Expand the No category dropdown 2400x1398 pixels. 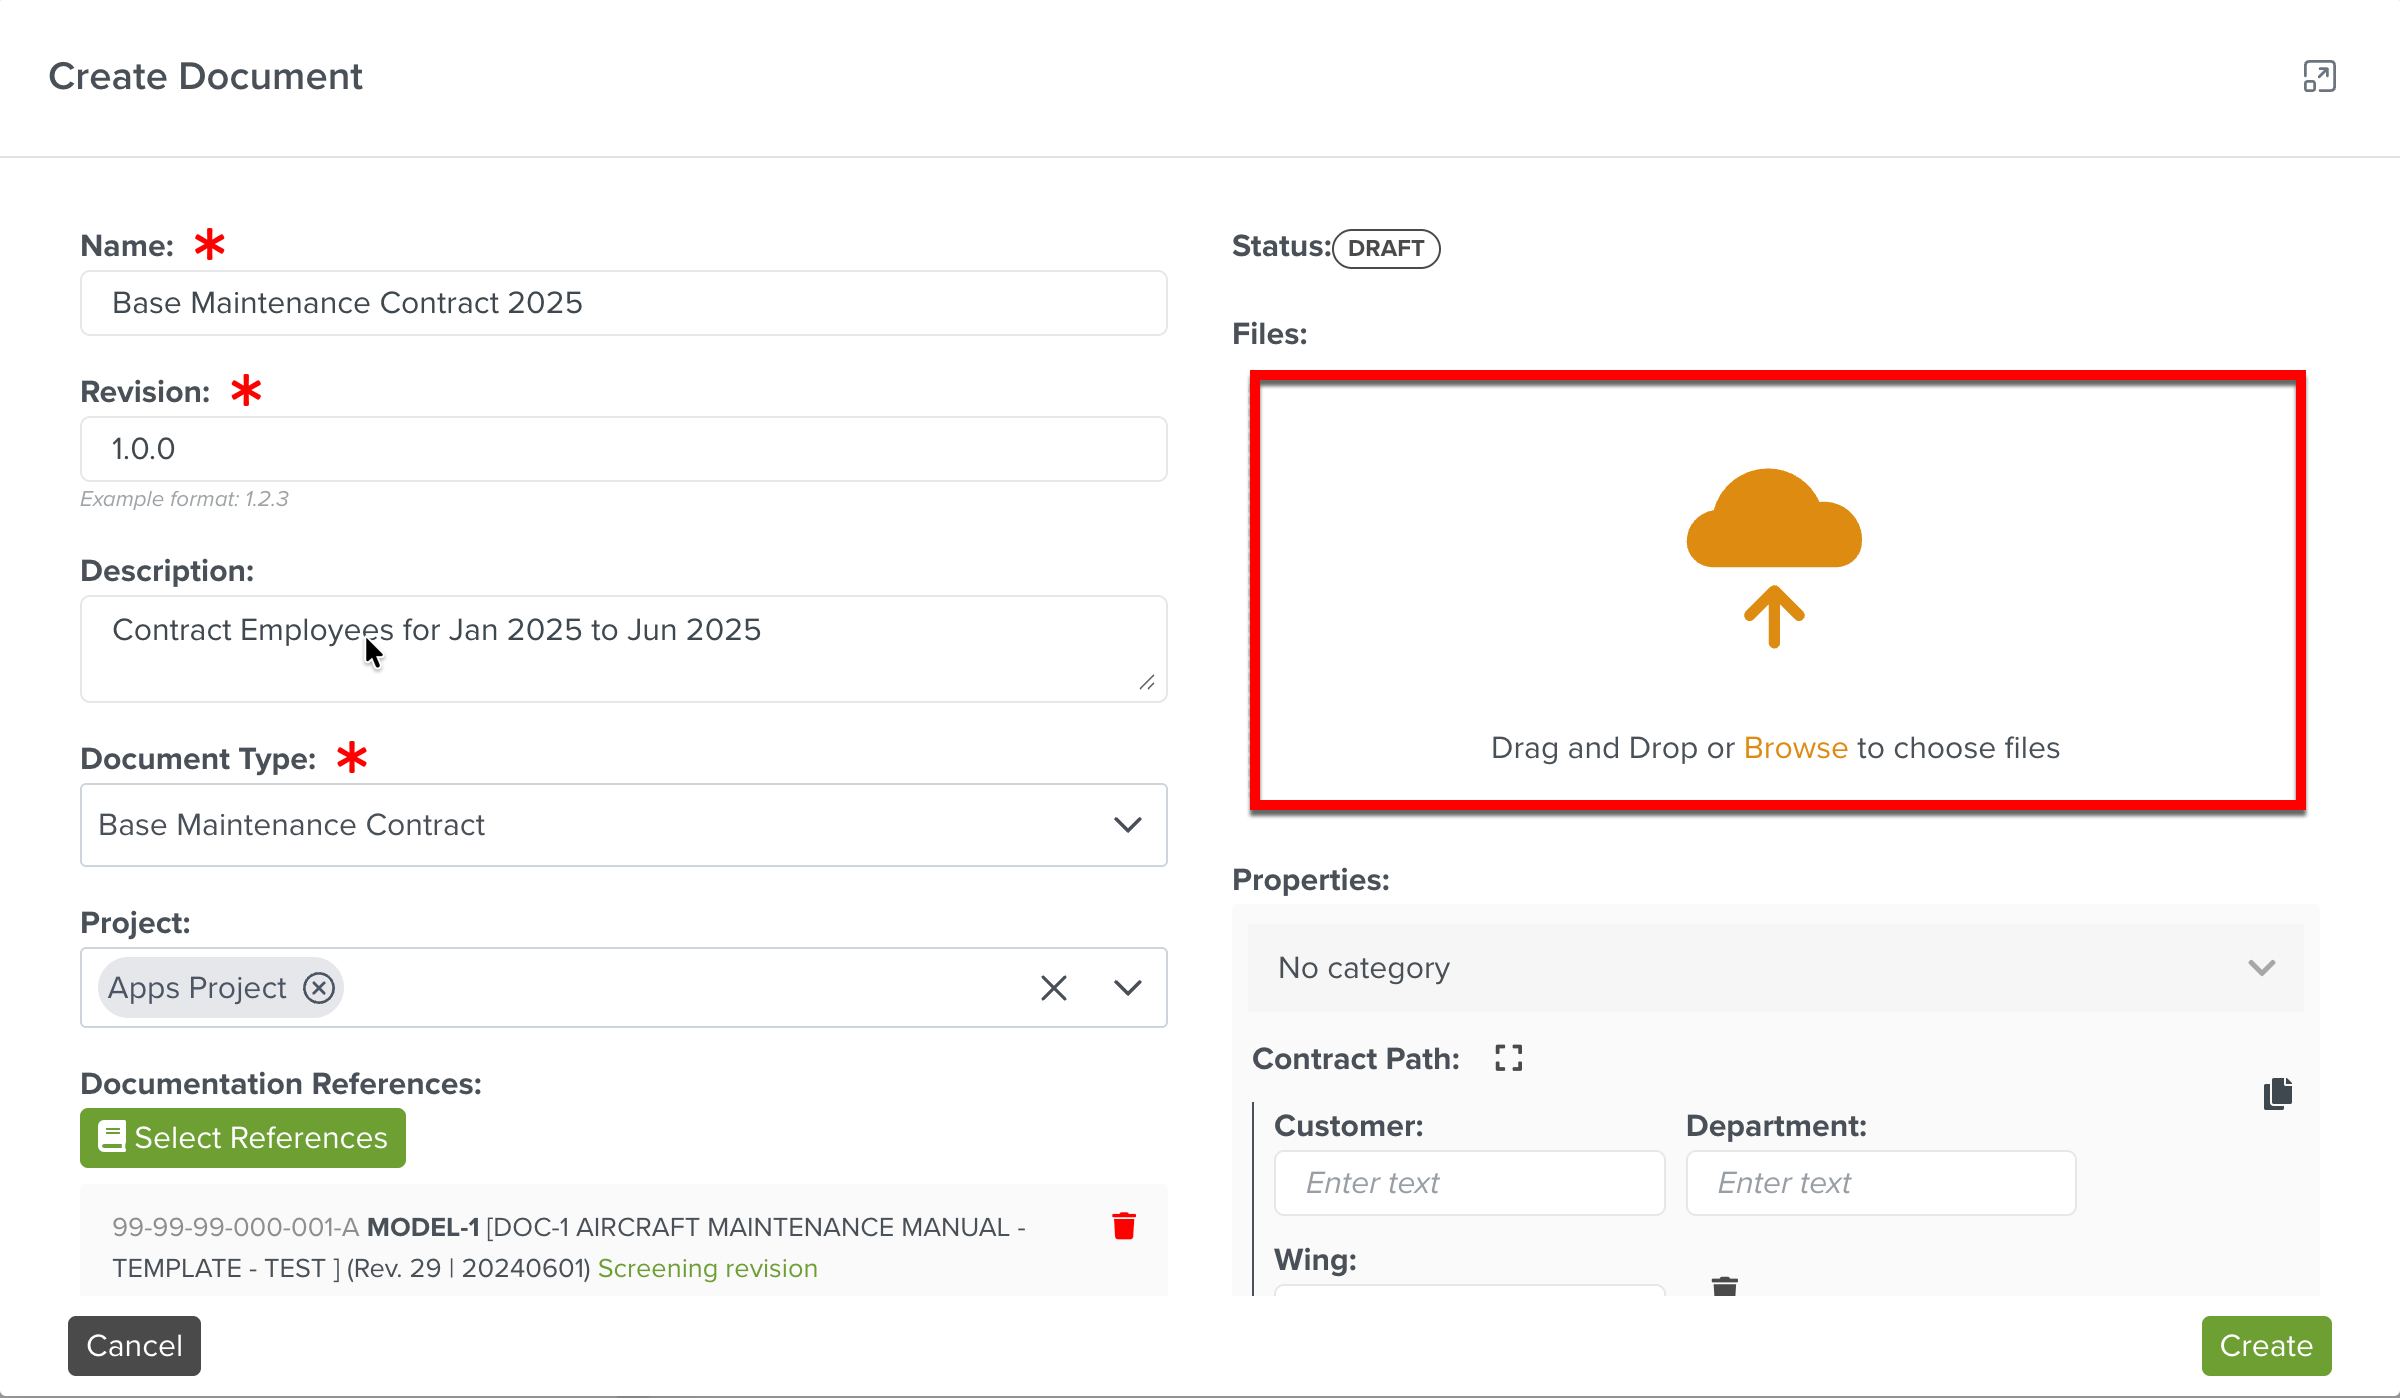click(x=2261, y=968)
